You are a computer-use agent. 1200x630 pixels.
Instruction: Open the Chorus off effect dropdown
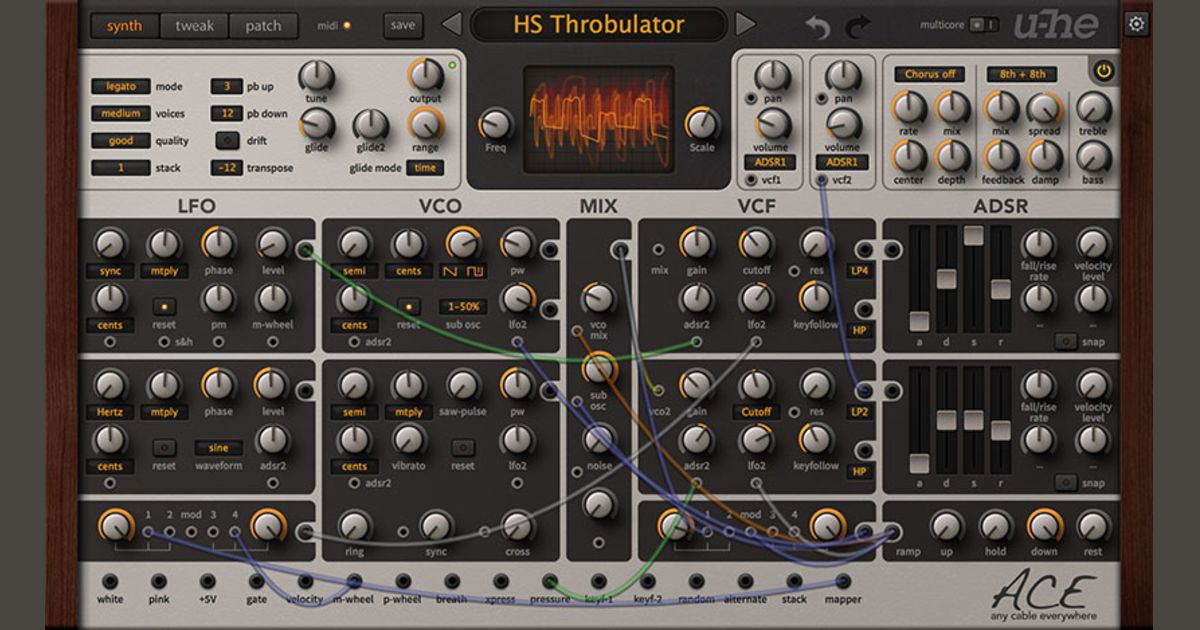928,73
